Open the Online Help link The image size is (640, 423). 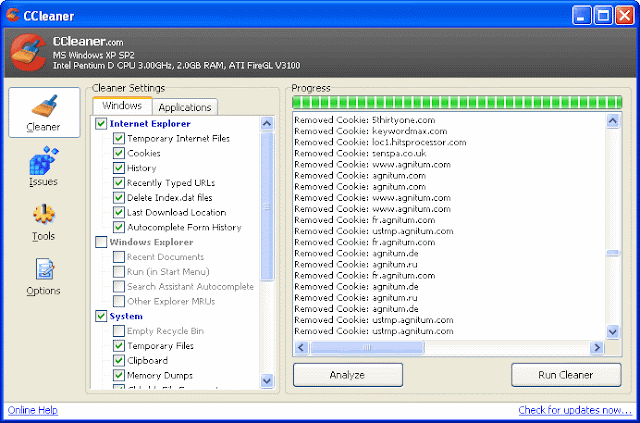33,410
